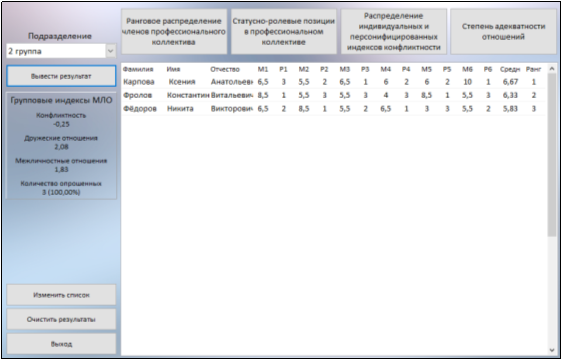Select the M6 column header
Image resolution: width=562 pixels, height=360 pixels.
pyautogui.click(x=467, y=69)
